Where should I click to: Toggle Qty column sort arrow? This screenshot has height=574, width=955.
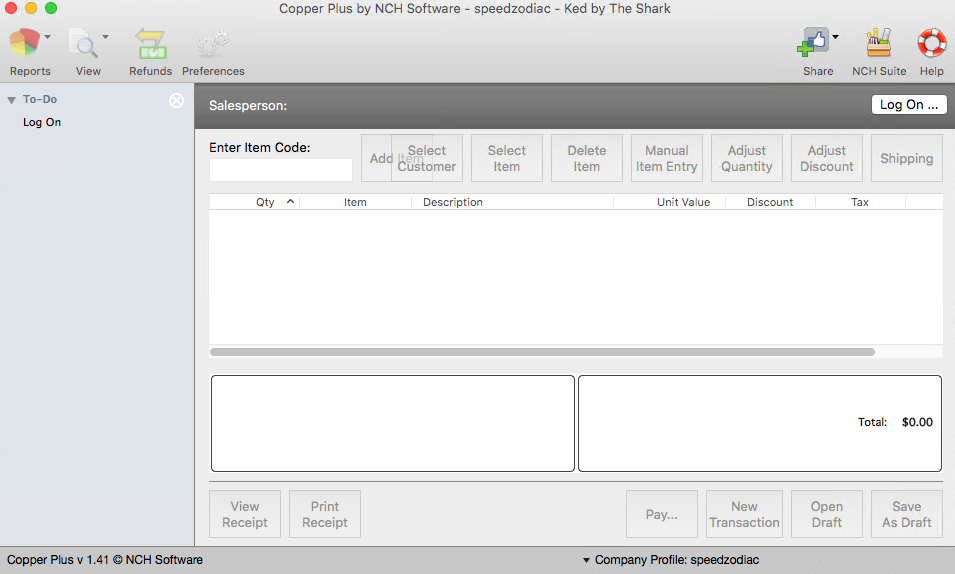(x=291, y=202)
